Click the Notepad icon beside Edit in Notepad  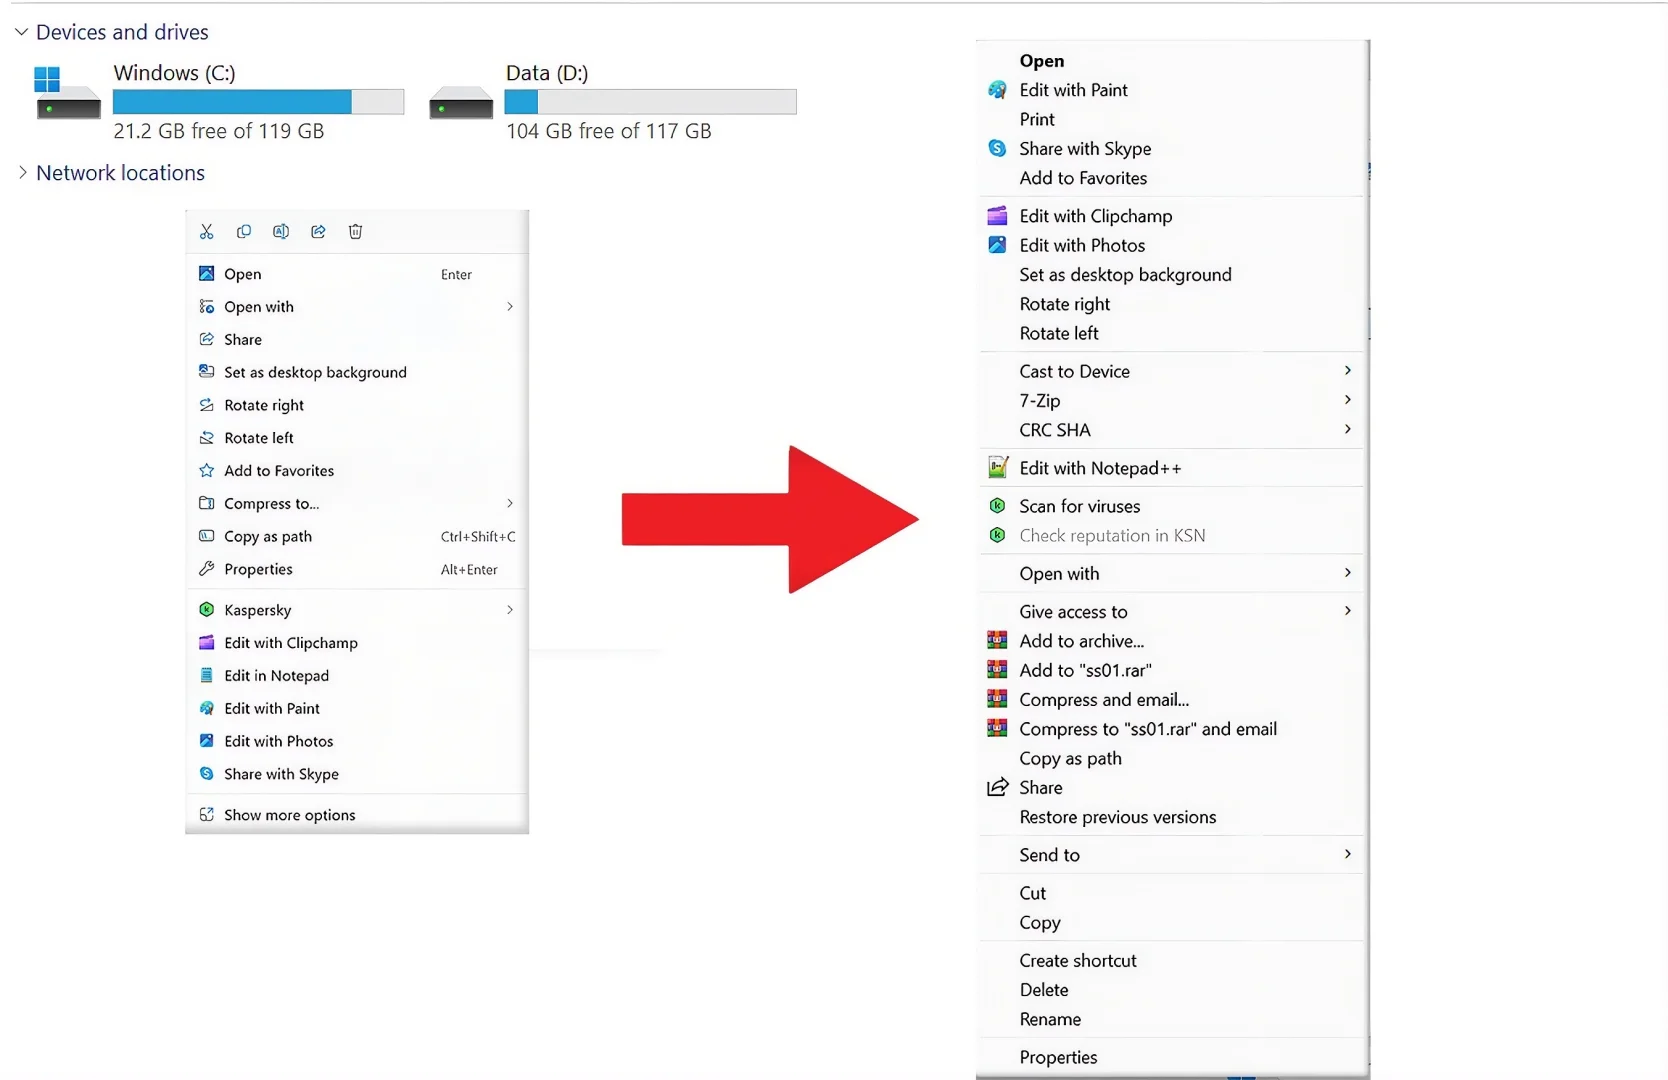pos(207,676)
